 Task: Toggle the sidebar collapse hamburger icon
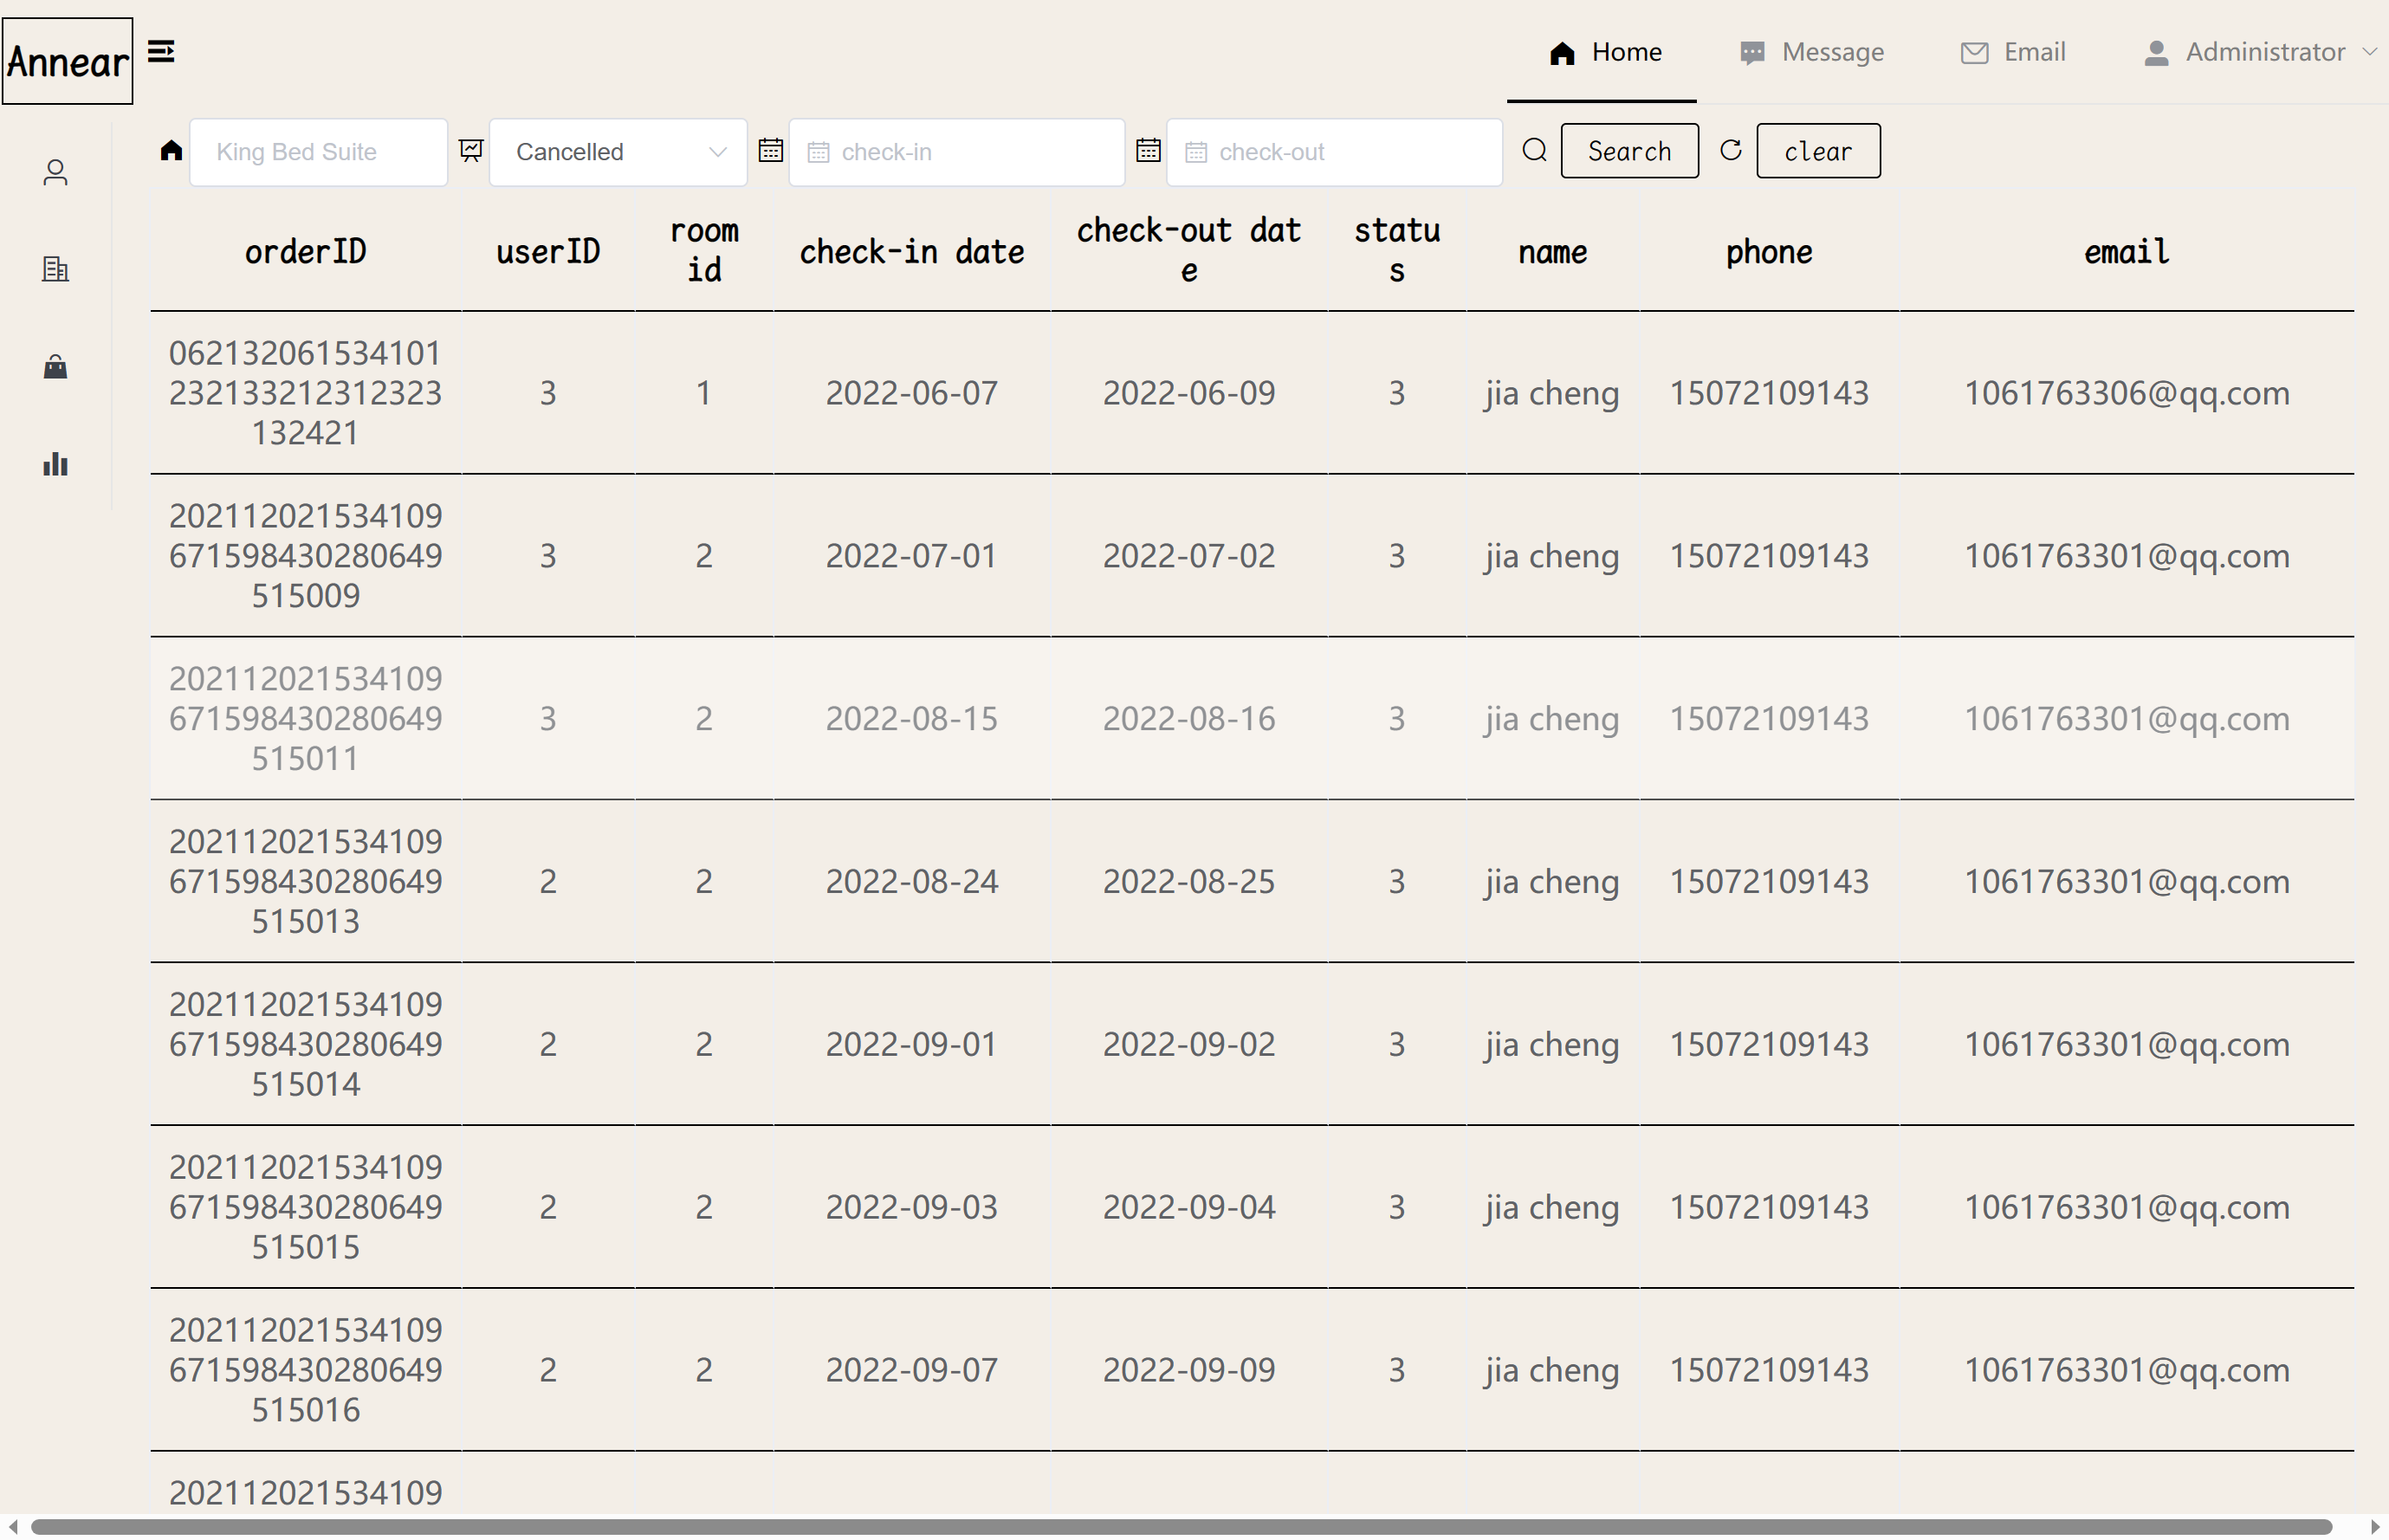click(161, 51)
